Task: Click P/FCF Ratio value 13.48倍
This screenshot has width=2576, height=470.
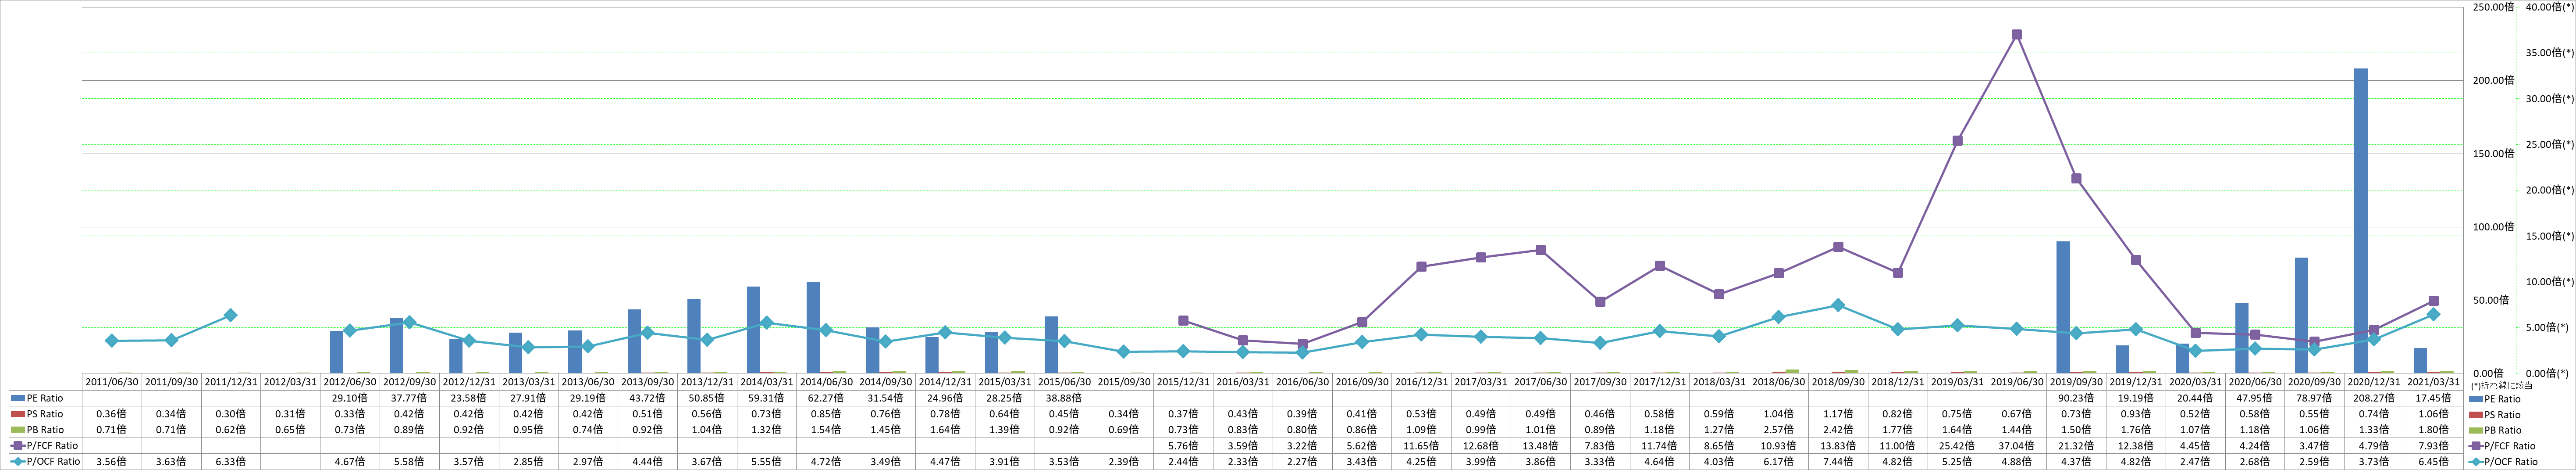Action: (x=1541, y=446)
